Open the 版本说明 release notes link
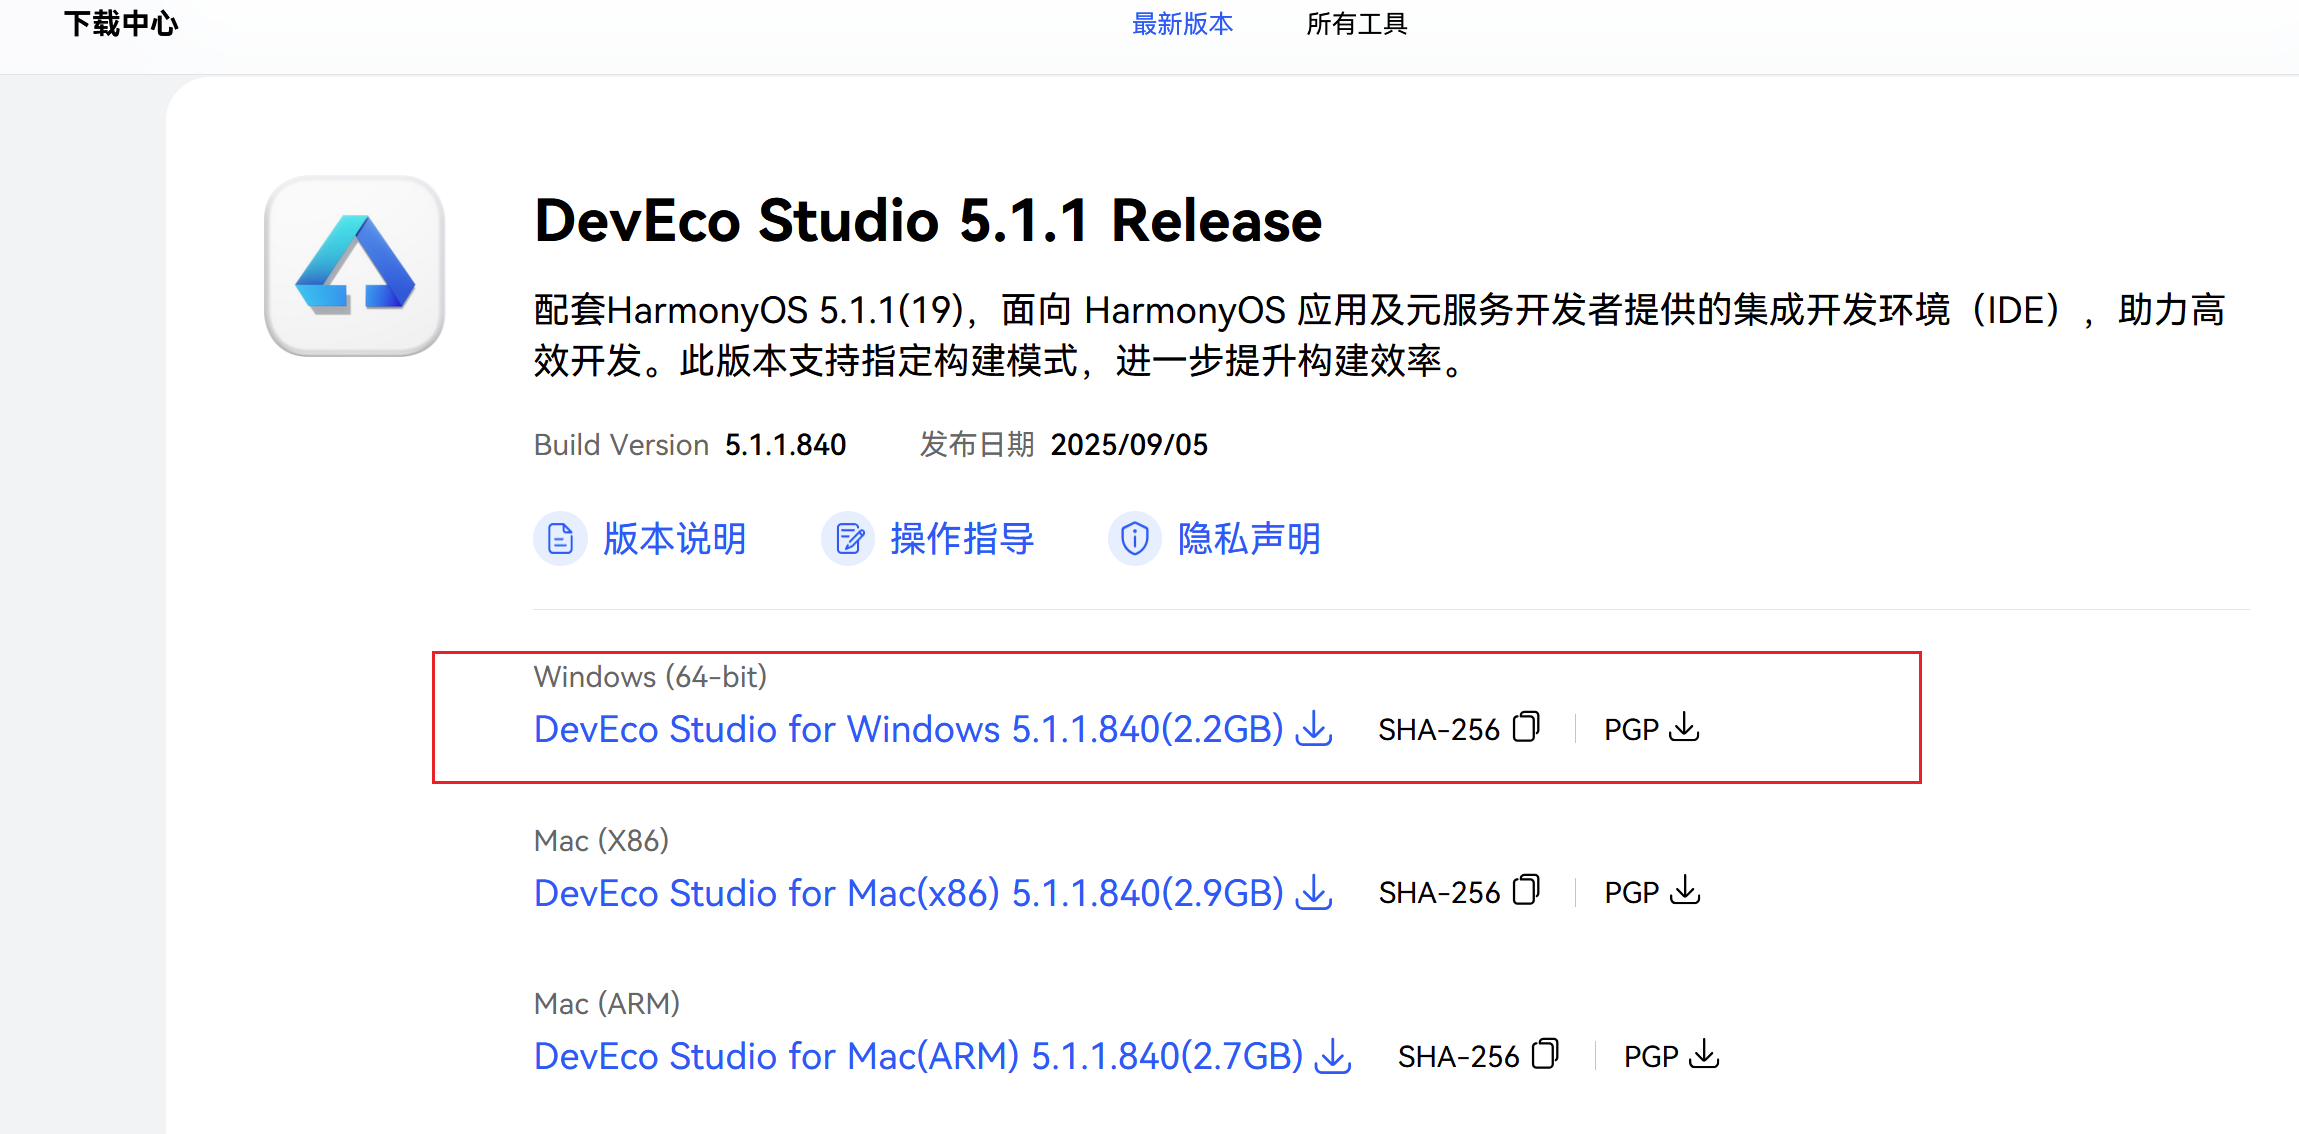 tap(674, 539)
